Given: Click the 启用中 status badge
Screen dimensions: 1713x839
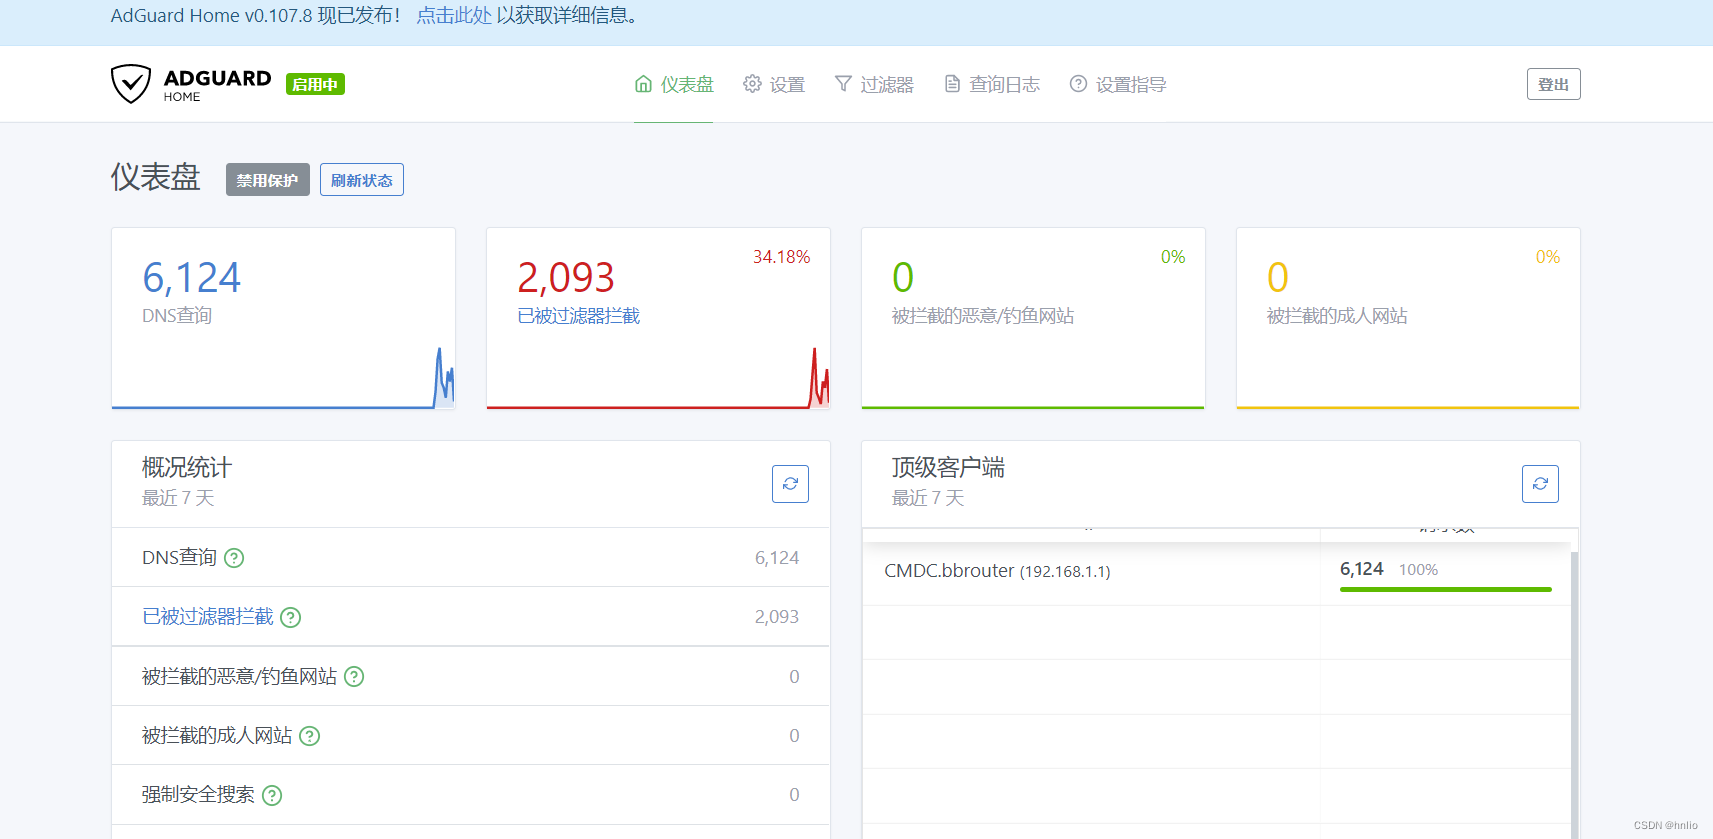Looking at the screenshot, I should click(315, 84).
